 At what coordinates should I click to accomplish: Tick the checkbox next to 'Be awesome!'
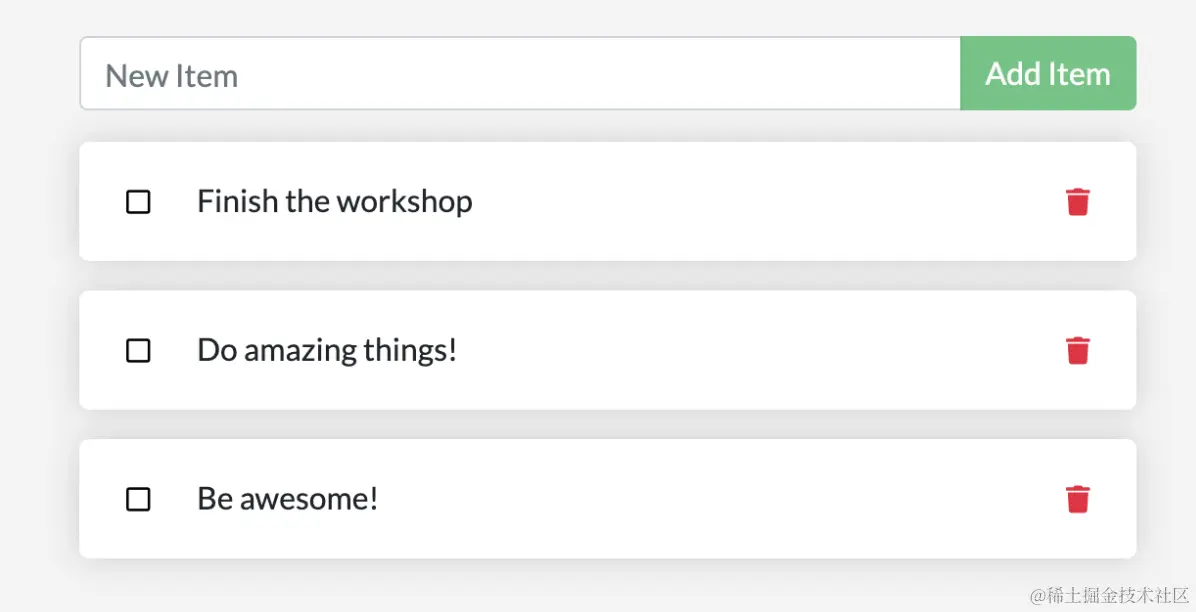[x=138, y=499]
